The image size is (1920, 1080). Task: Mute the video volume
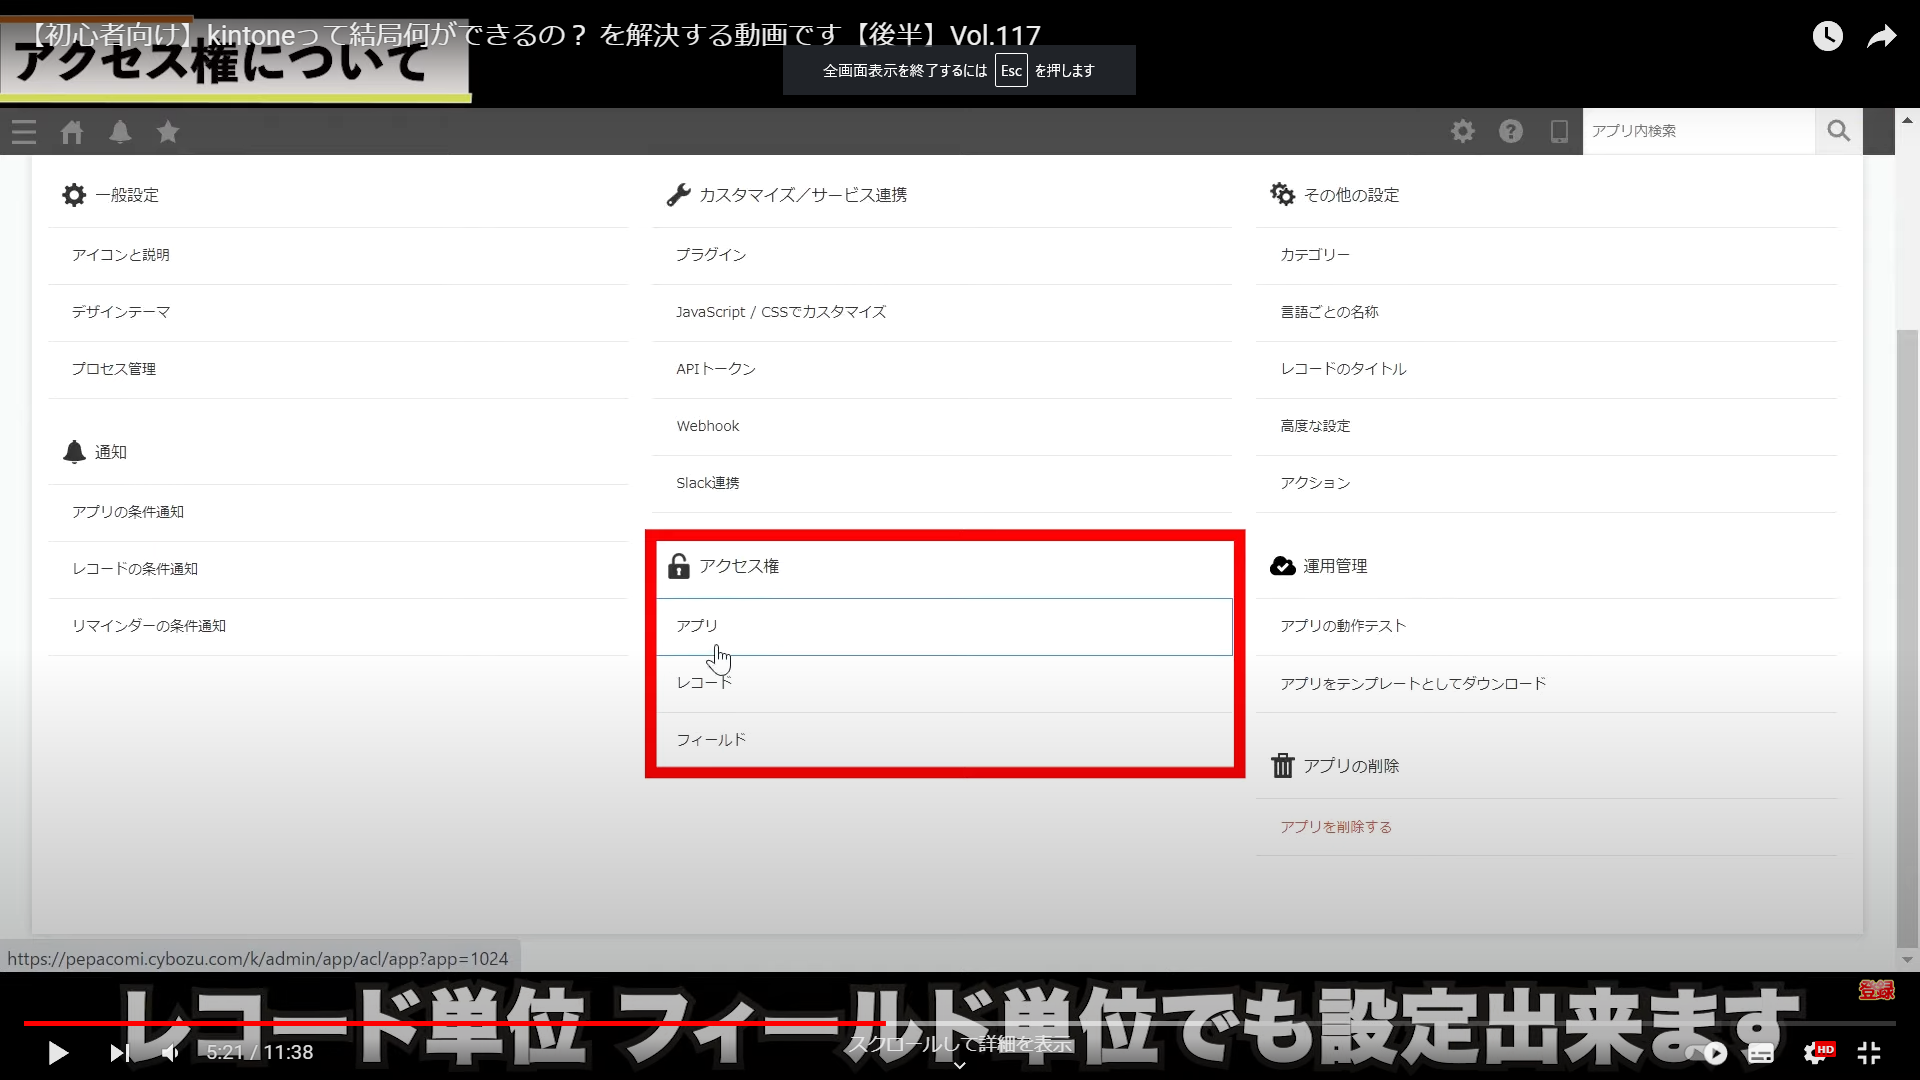pos(171,1053)
